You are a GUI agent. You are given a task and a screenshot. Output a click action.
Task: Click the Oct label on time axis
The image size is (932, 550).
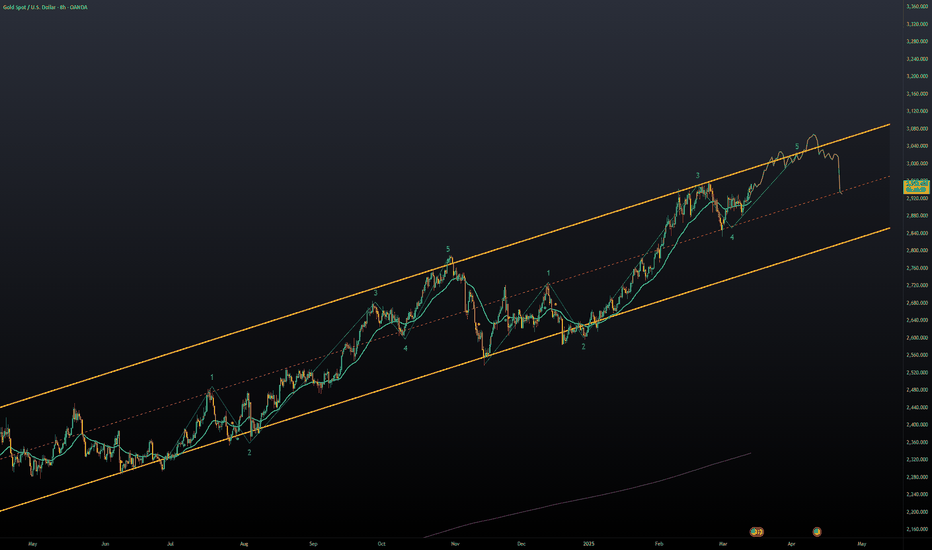[382, 544]
